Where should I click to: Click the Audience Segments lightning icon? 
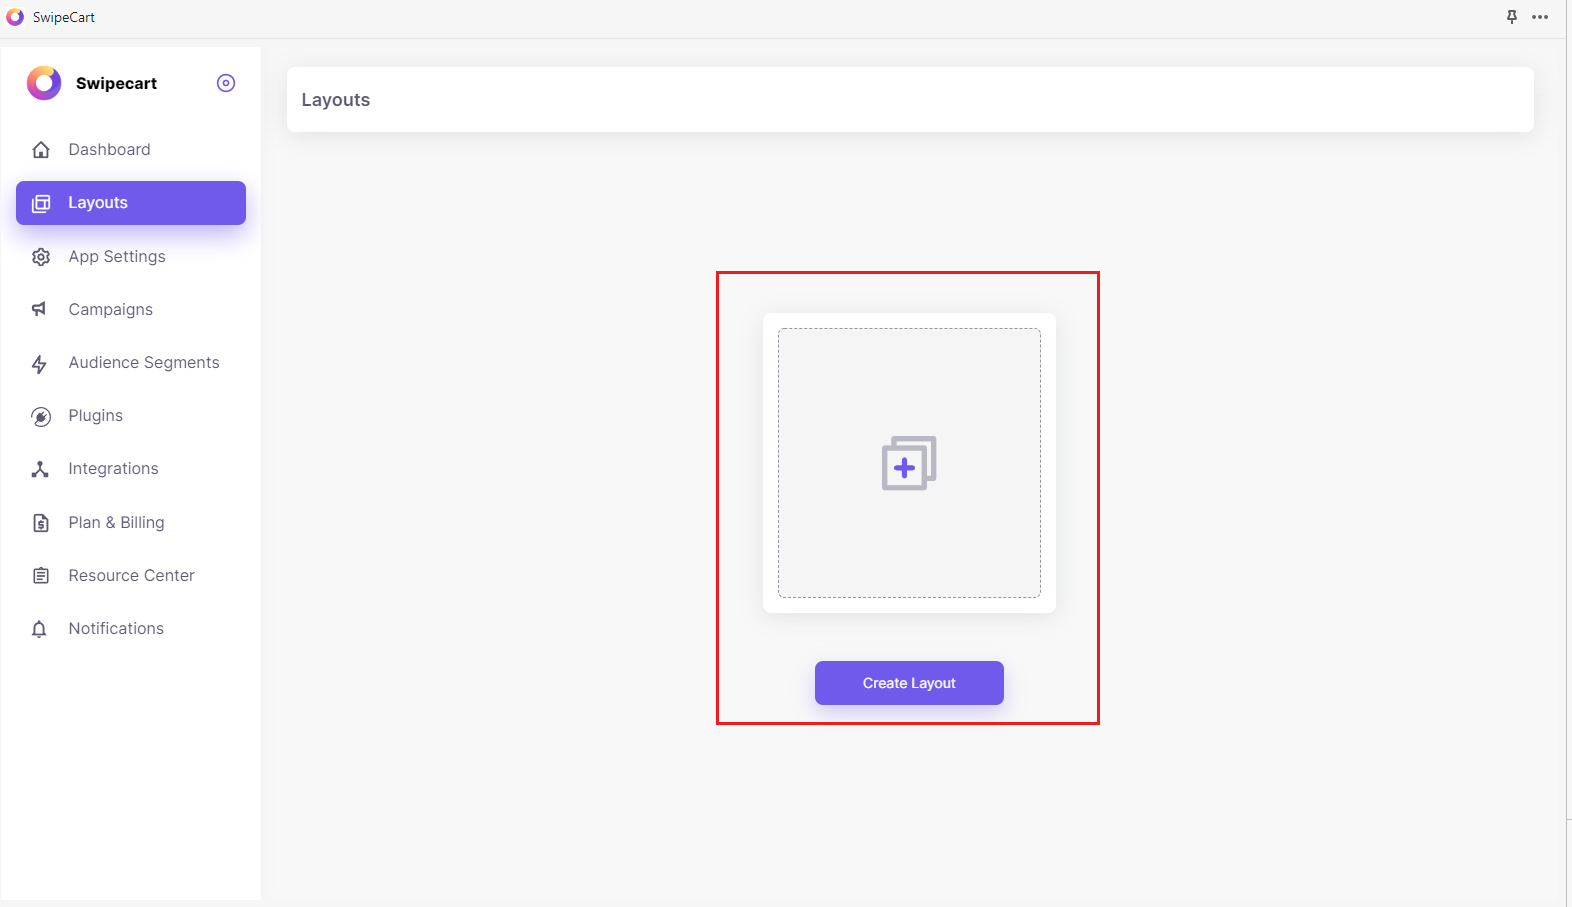pyautogui.click(x=40, y=364)
